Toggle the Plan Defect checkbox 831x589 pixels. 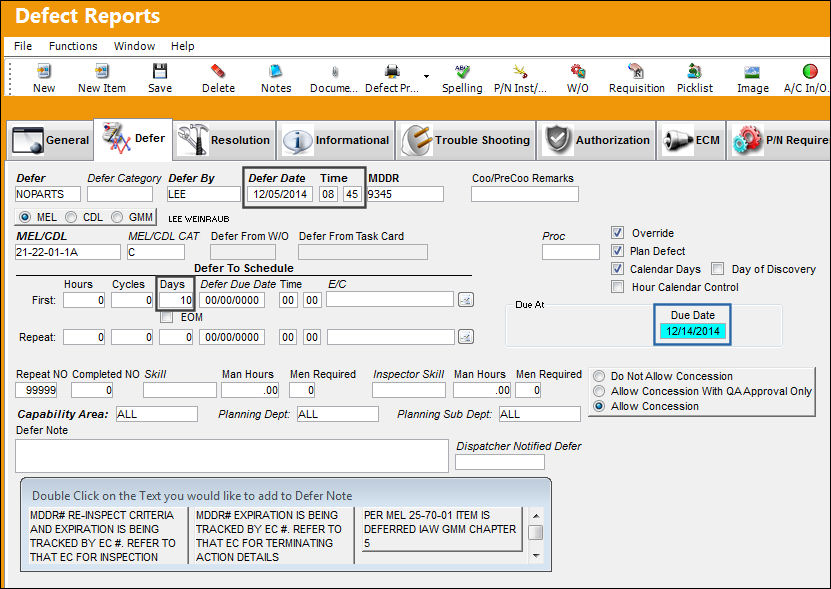(617, 251)
